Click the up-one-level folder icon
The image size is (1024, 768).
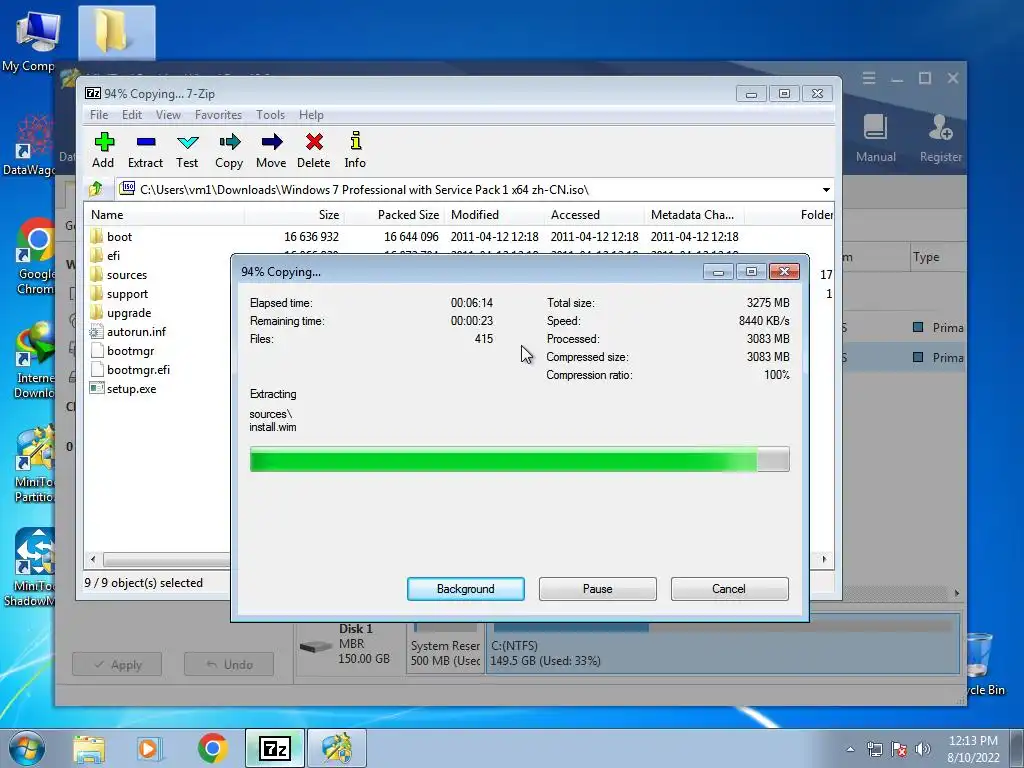point(96,189)
